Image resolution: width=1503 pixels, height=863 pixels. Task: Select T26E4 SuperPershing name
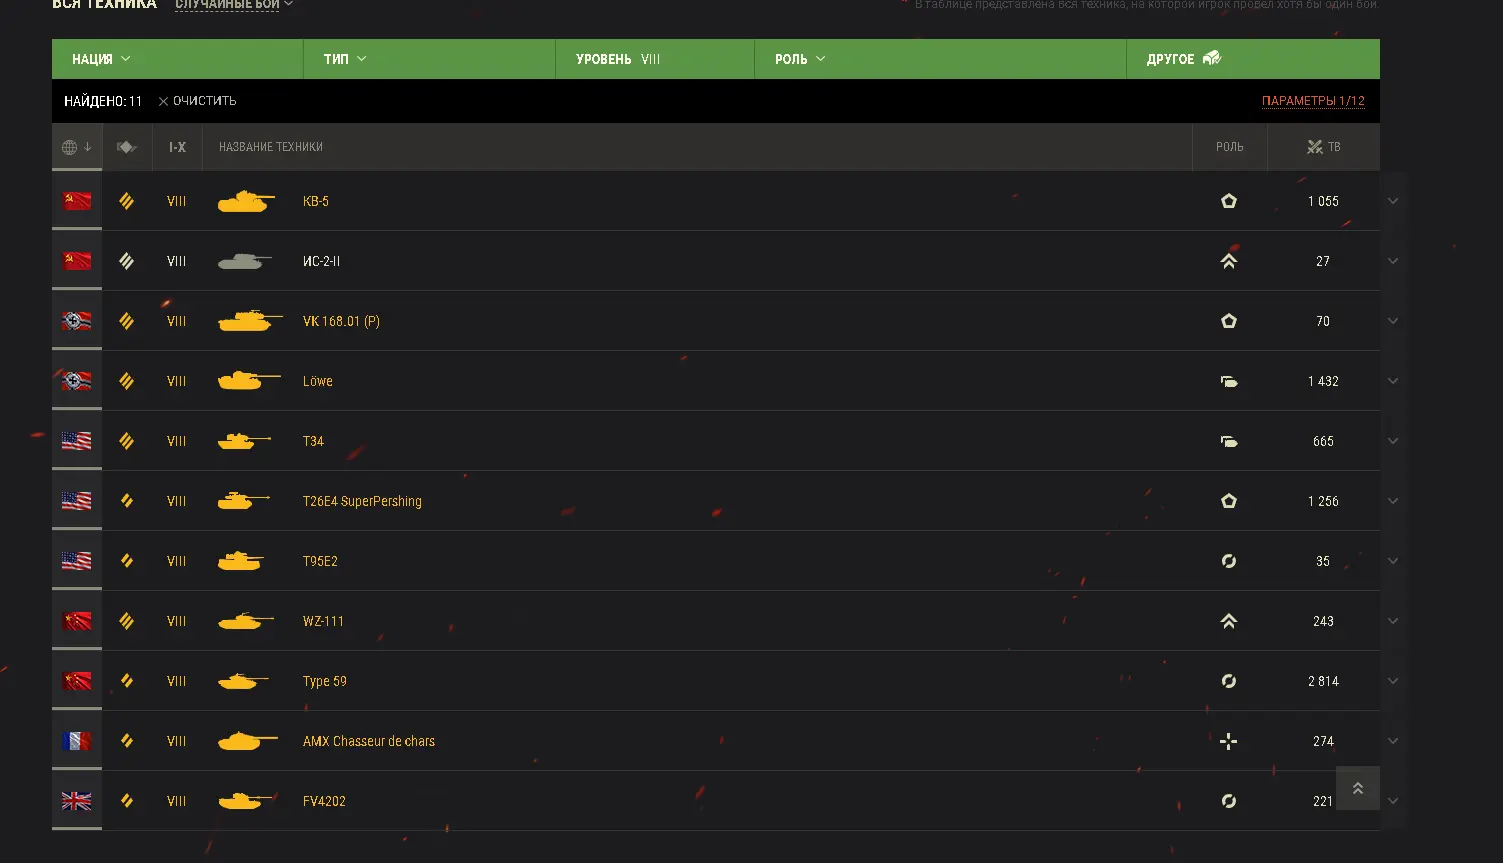pos(362,501)
